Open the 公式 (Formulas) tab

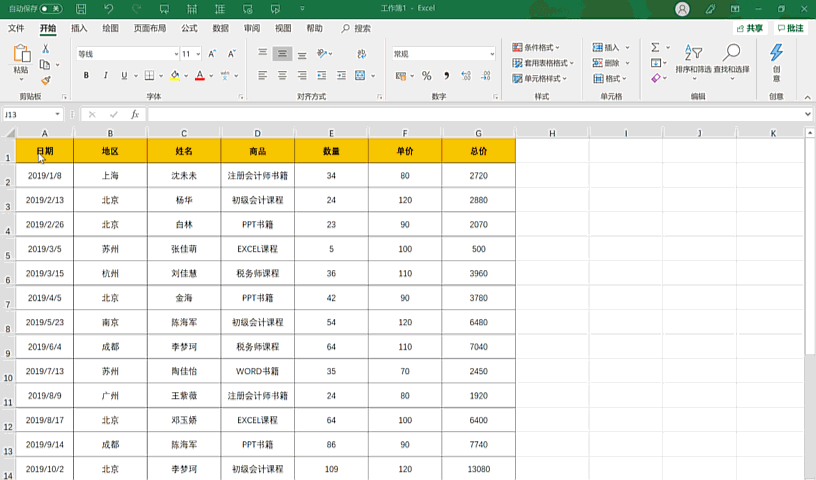click(189, 29)
